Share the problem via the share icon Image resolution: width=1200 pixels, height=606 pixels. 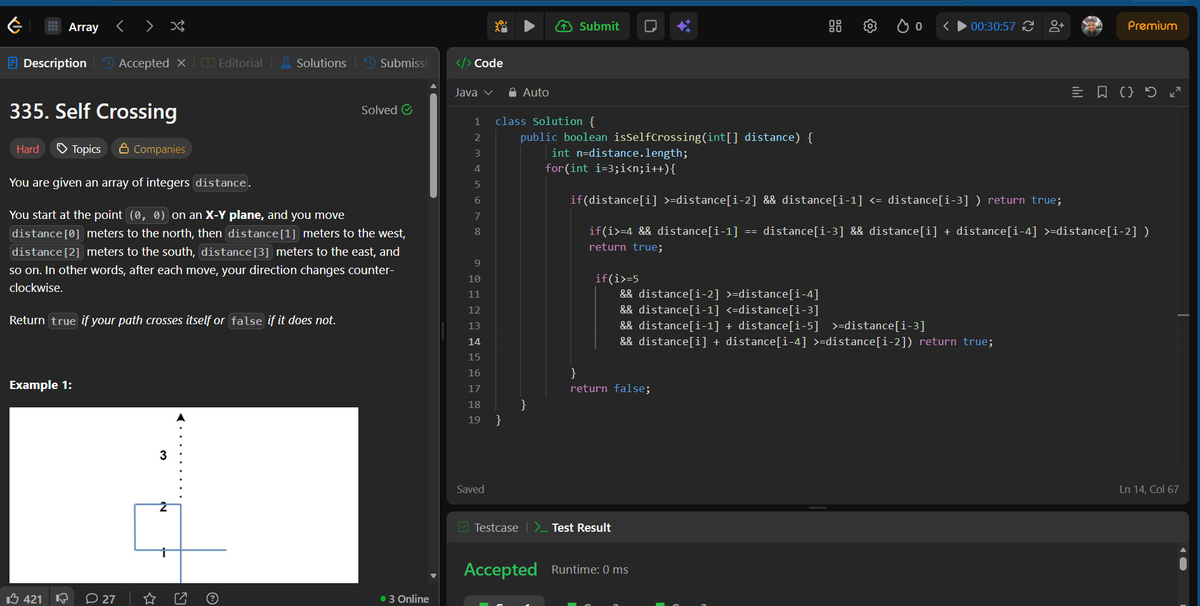point(180,598)
